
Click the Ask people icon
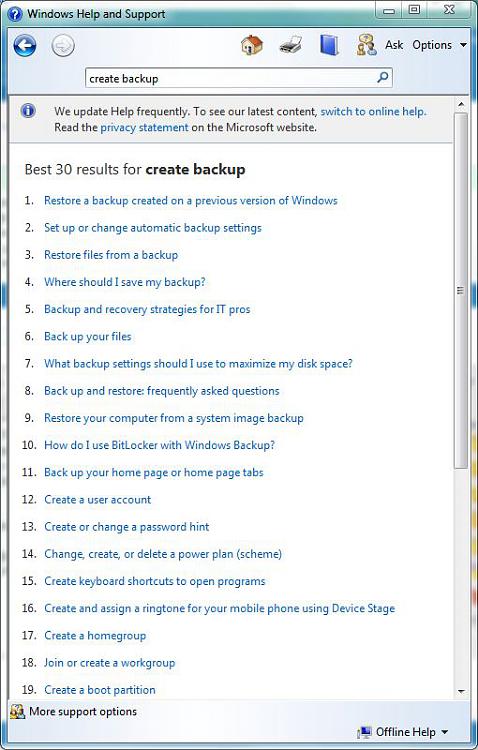pyautogui.click(x=367, y=45)
